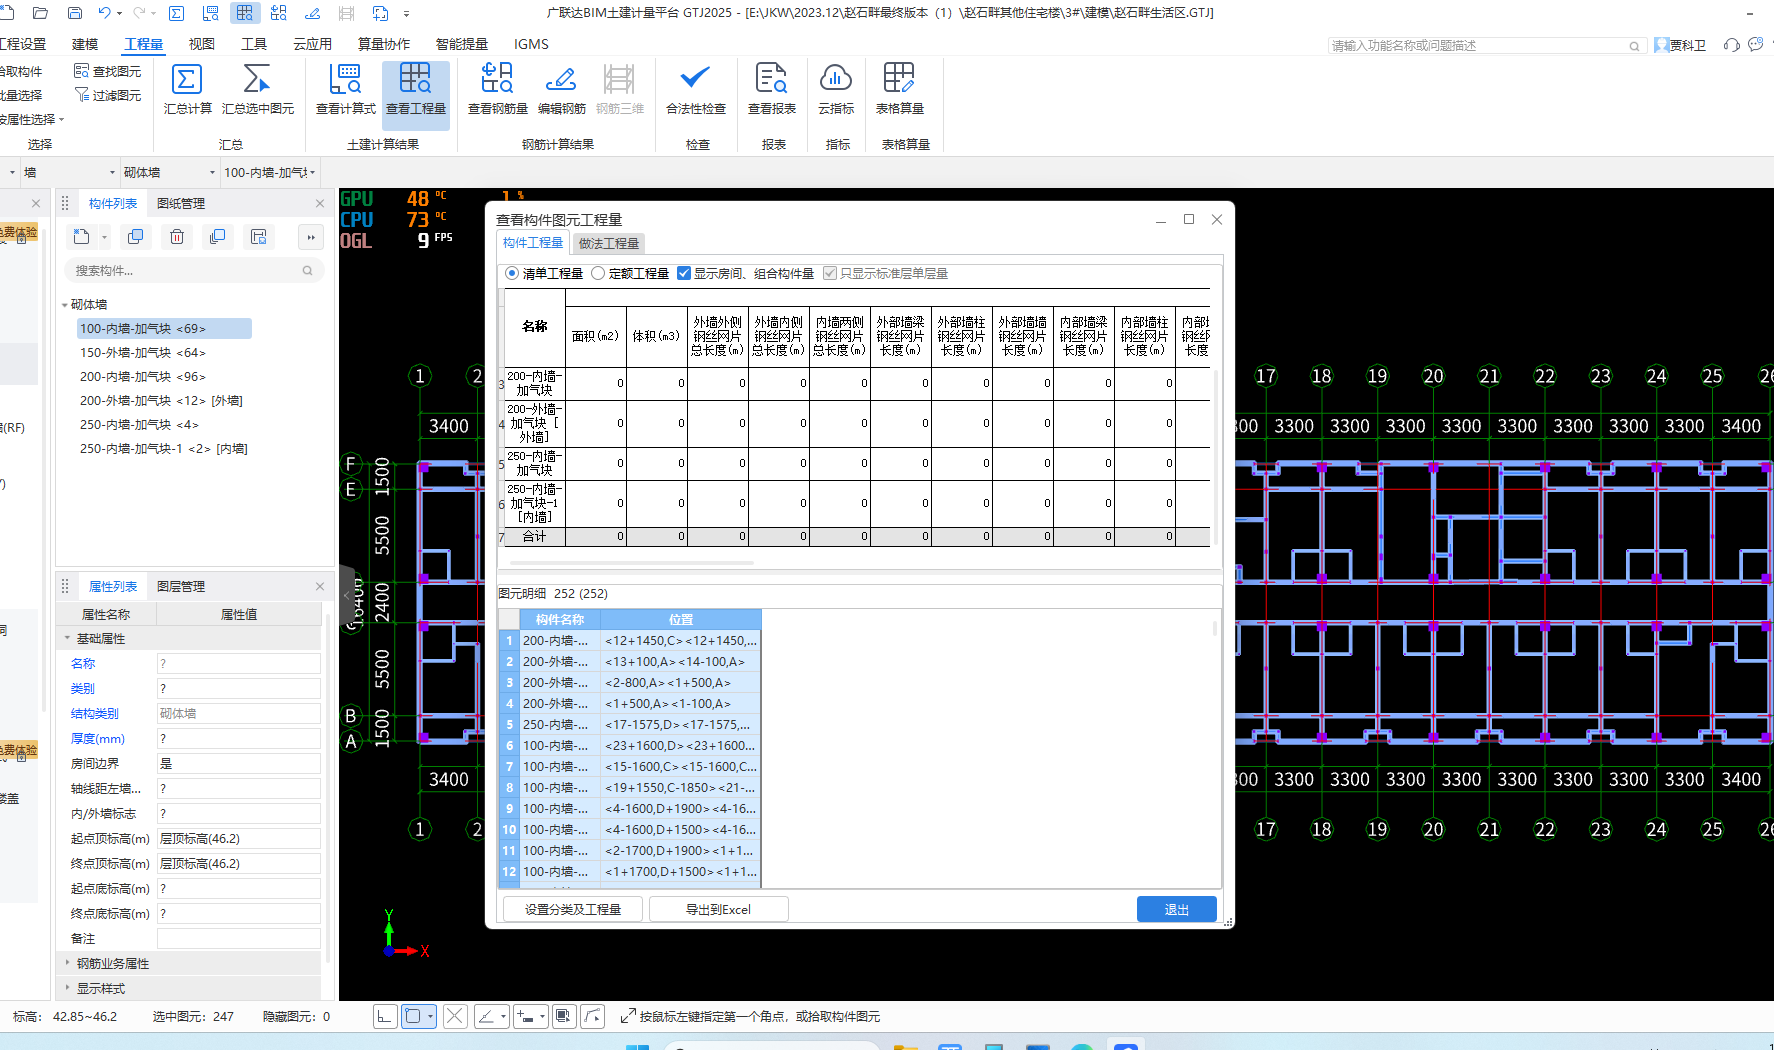The height and width of the screenshot is (1050, 1774).
Task: Open 查看计算式 view formula tool
Action: (x=346, y=89)
